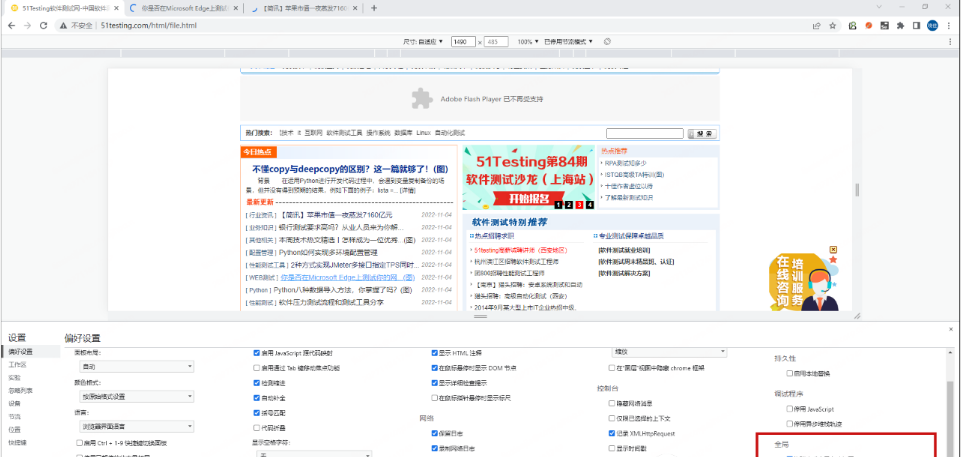Bookmark this page with the star icon
The width and height of the screenshot is (961, 457).
click(832, 26)
